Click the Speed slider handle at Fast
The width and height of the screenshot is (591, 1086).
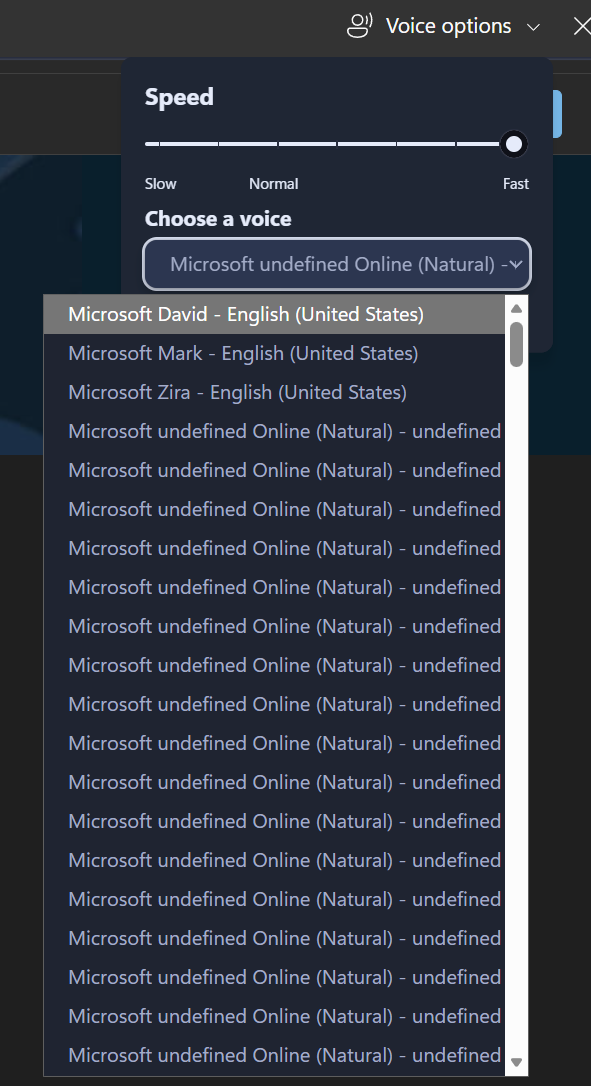pos(513,144)
